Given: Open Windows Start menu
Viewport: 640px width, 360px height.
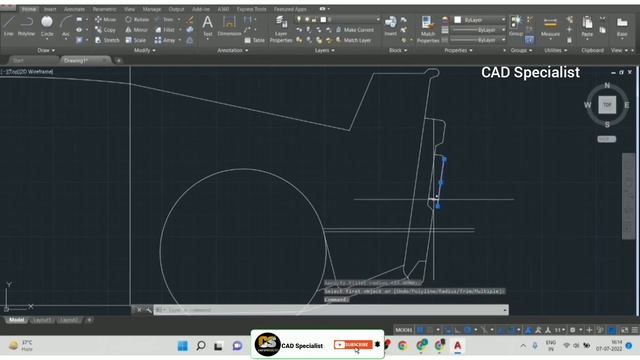Looking at the screenshot, I should coord(182,346).
